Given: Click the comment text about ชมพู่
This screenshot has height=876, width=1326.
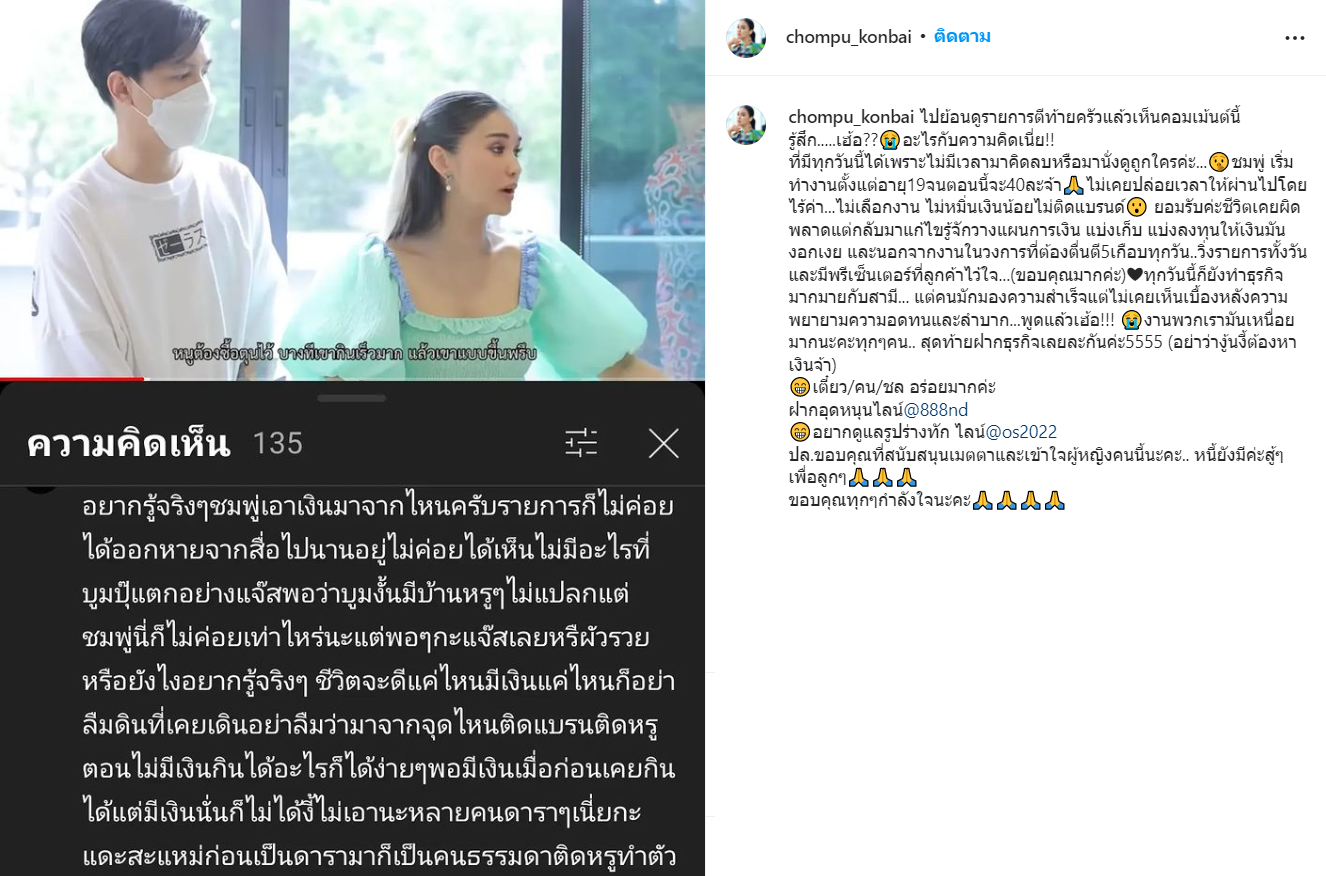Looking at the screenshot, I should [x=378, y=680].
